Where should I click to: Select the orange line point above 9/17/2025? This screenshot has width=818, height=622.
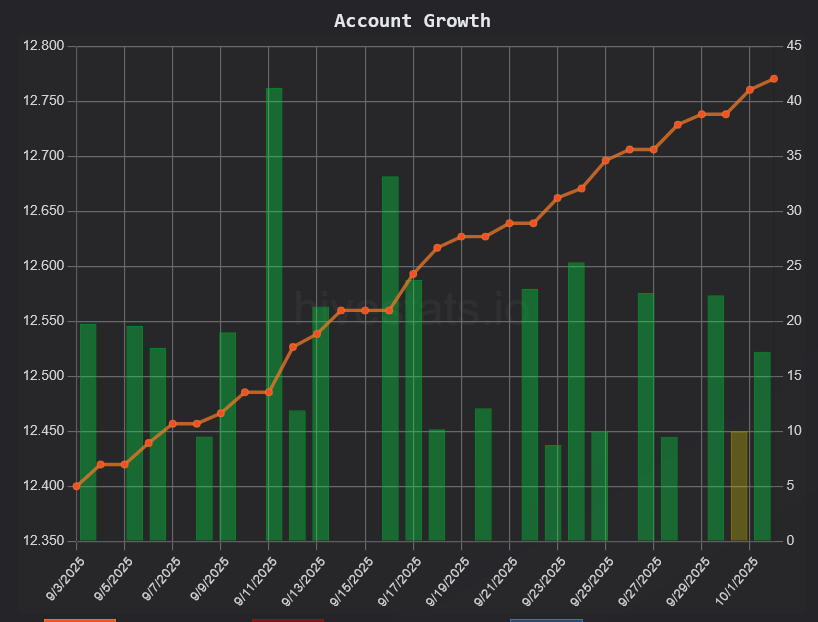[413, 274]
